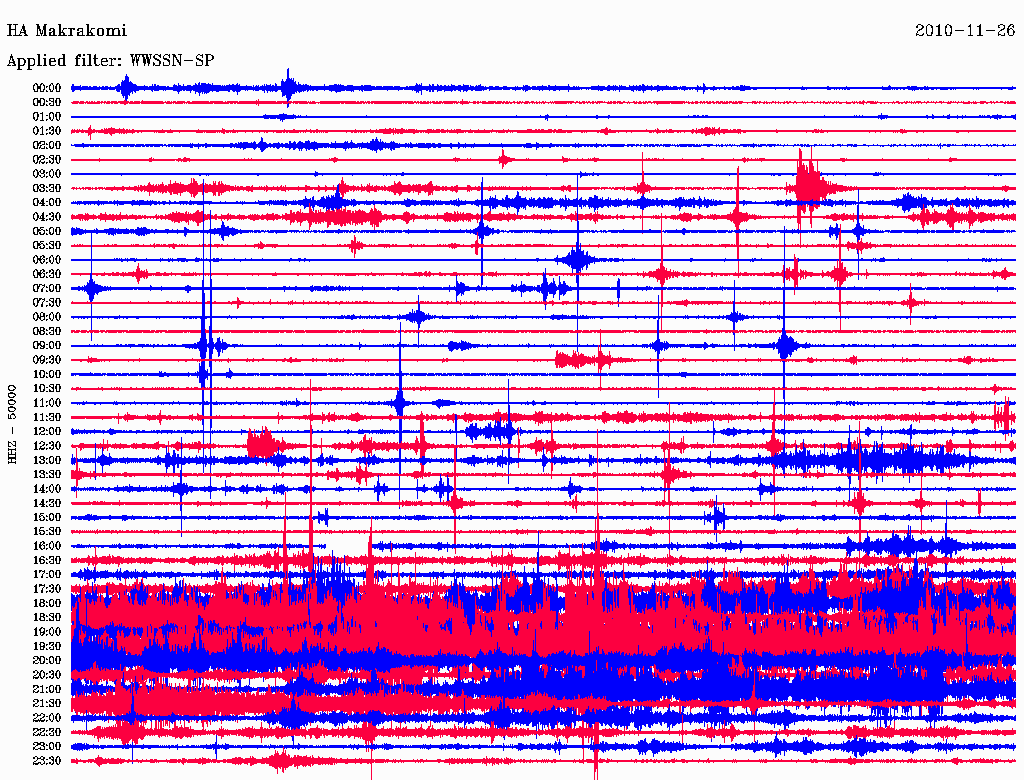Click the '19:00' time label
Viewport: 1024px width, 780px height.
[47, 632]
